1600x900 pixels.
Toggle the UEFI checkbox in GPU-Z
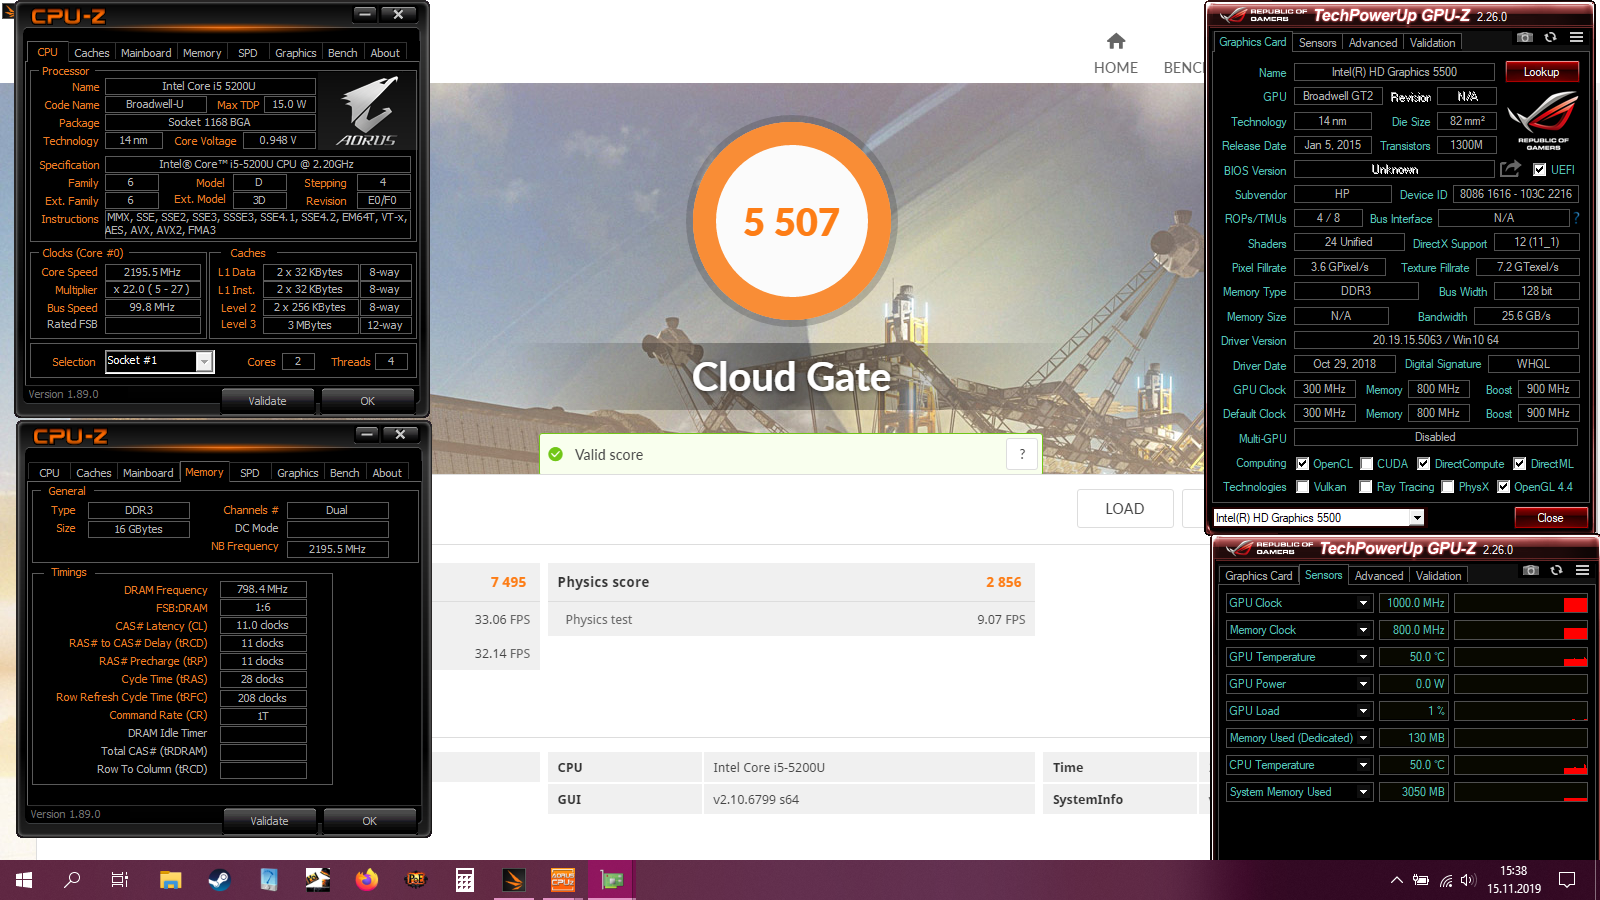1540,170
